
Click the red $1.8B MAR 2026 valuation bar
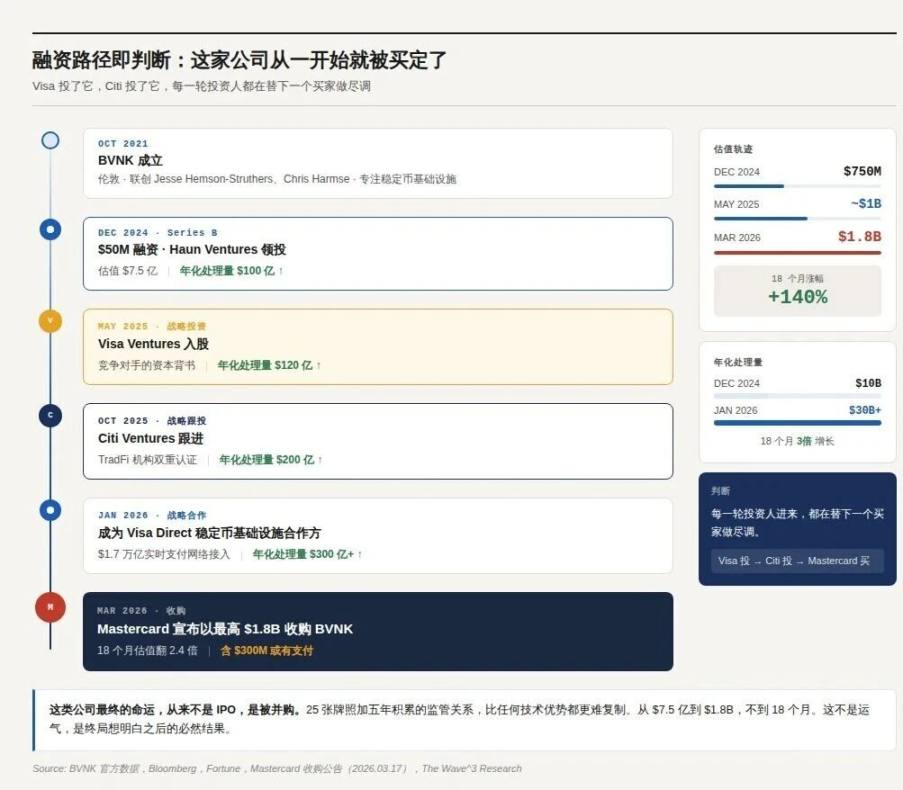797,252
